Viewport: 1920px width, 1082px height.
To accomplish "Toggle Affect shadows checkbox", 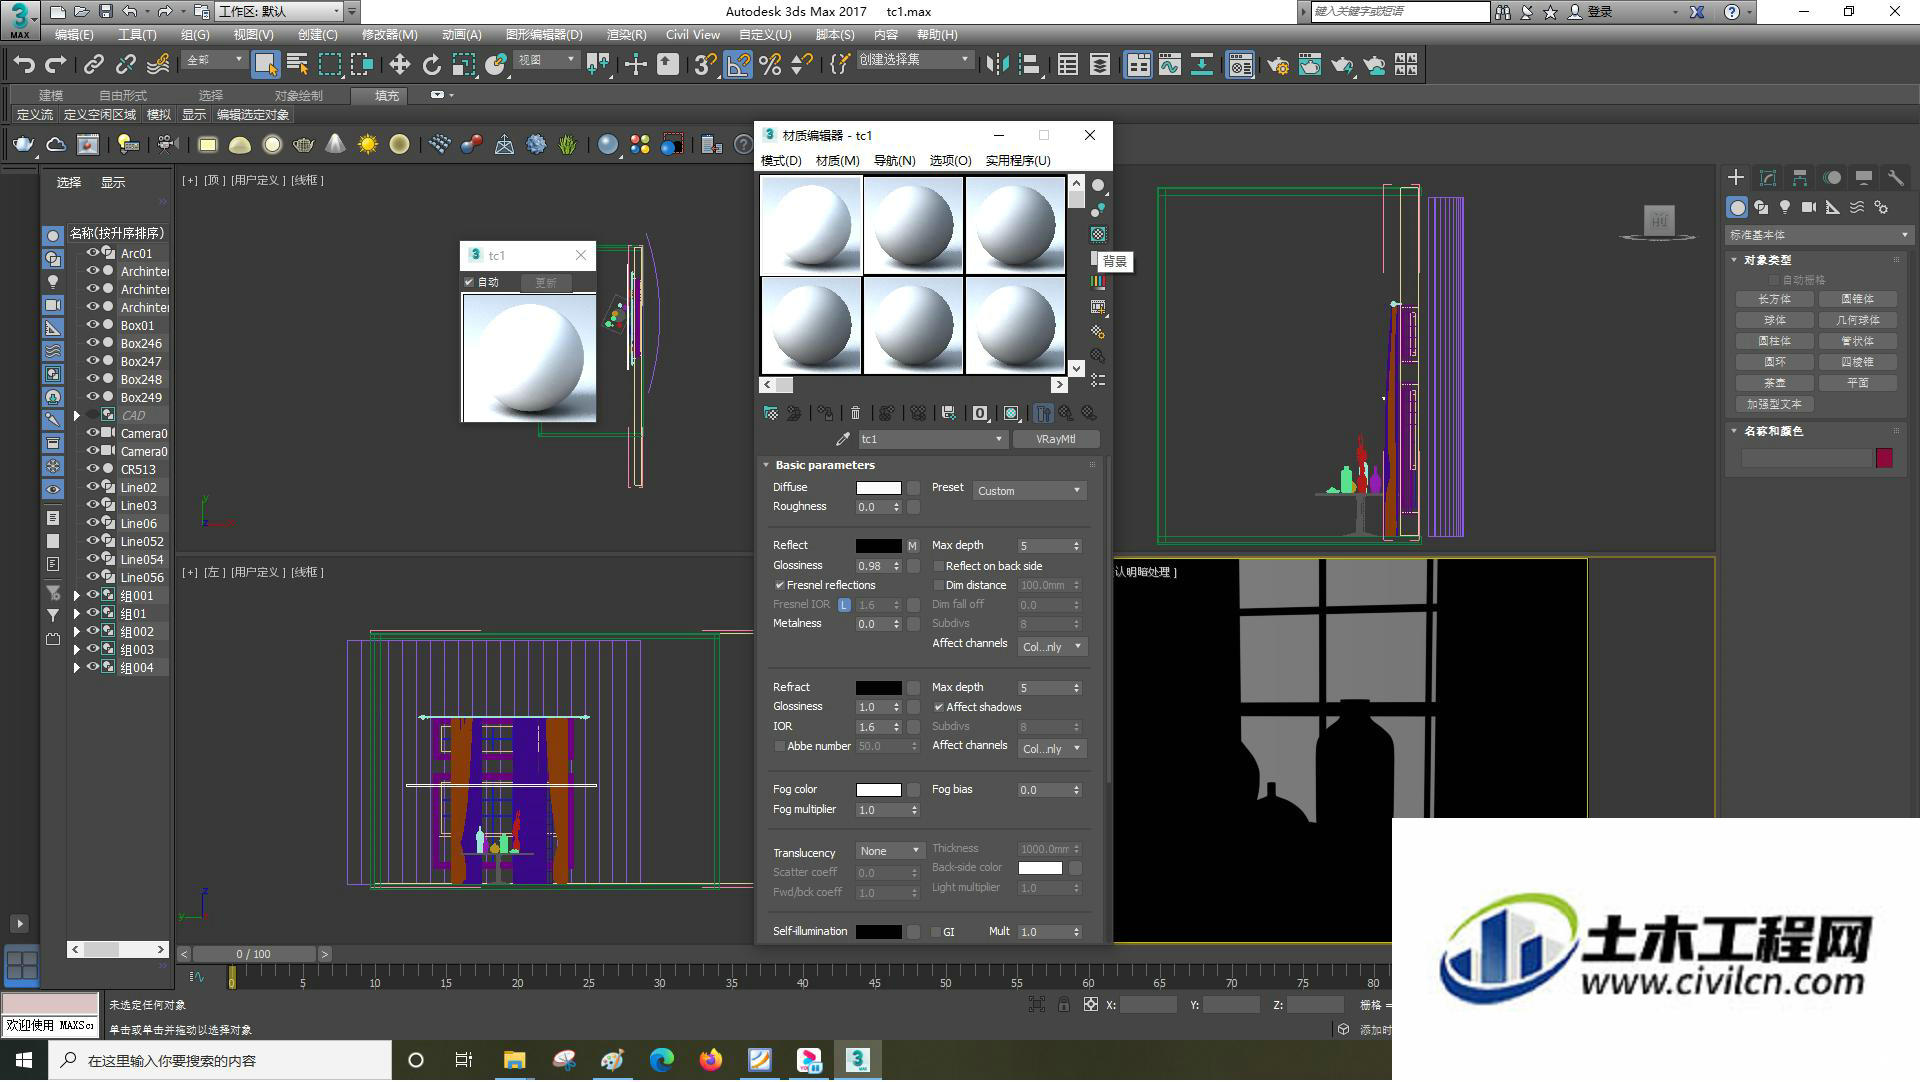I will [938, 708].
